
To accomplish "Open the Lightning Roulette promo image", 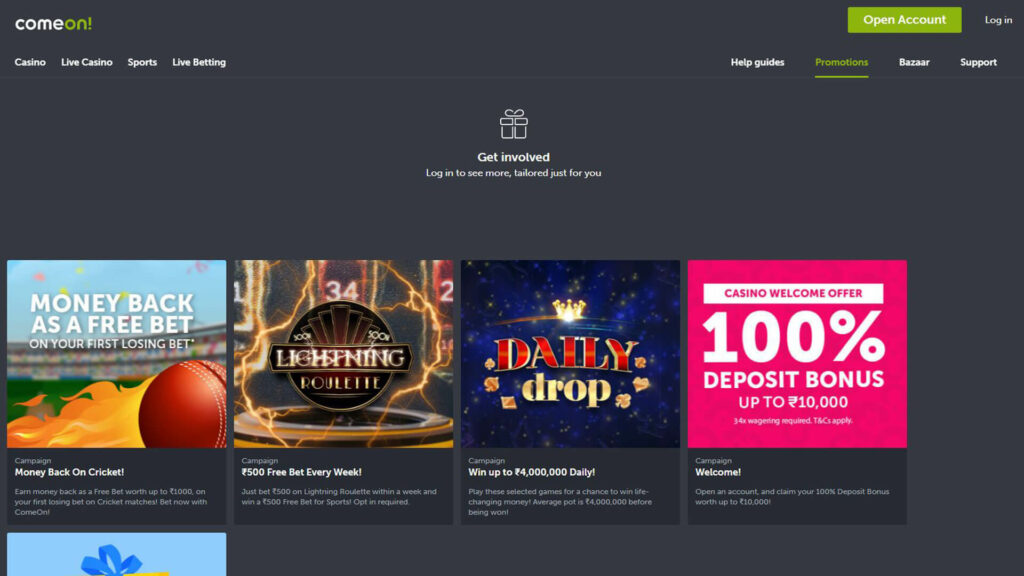I will pos(344,354).
